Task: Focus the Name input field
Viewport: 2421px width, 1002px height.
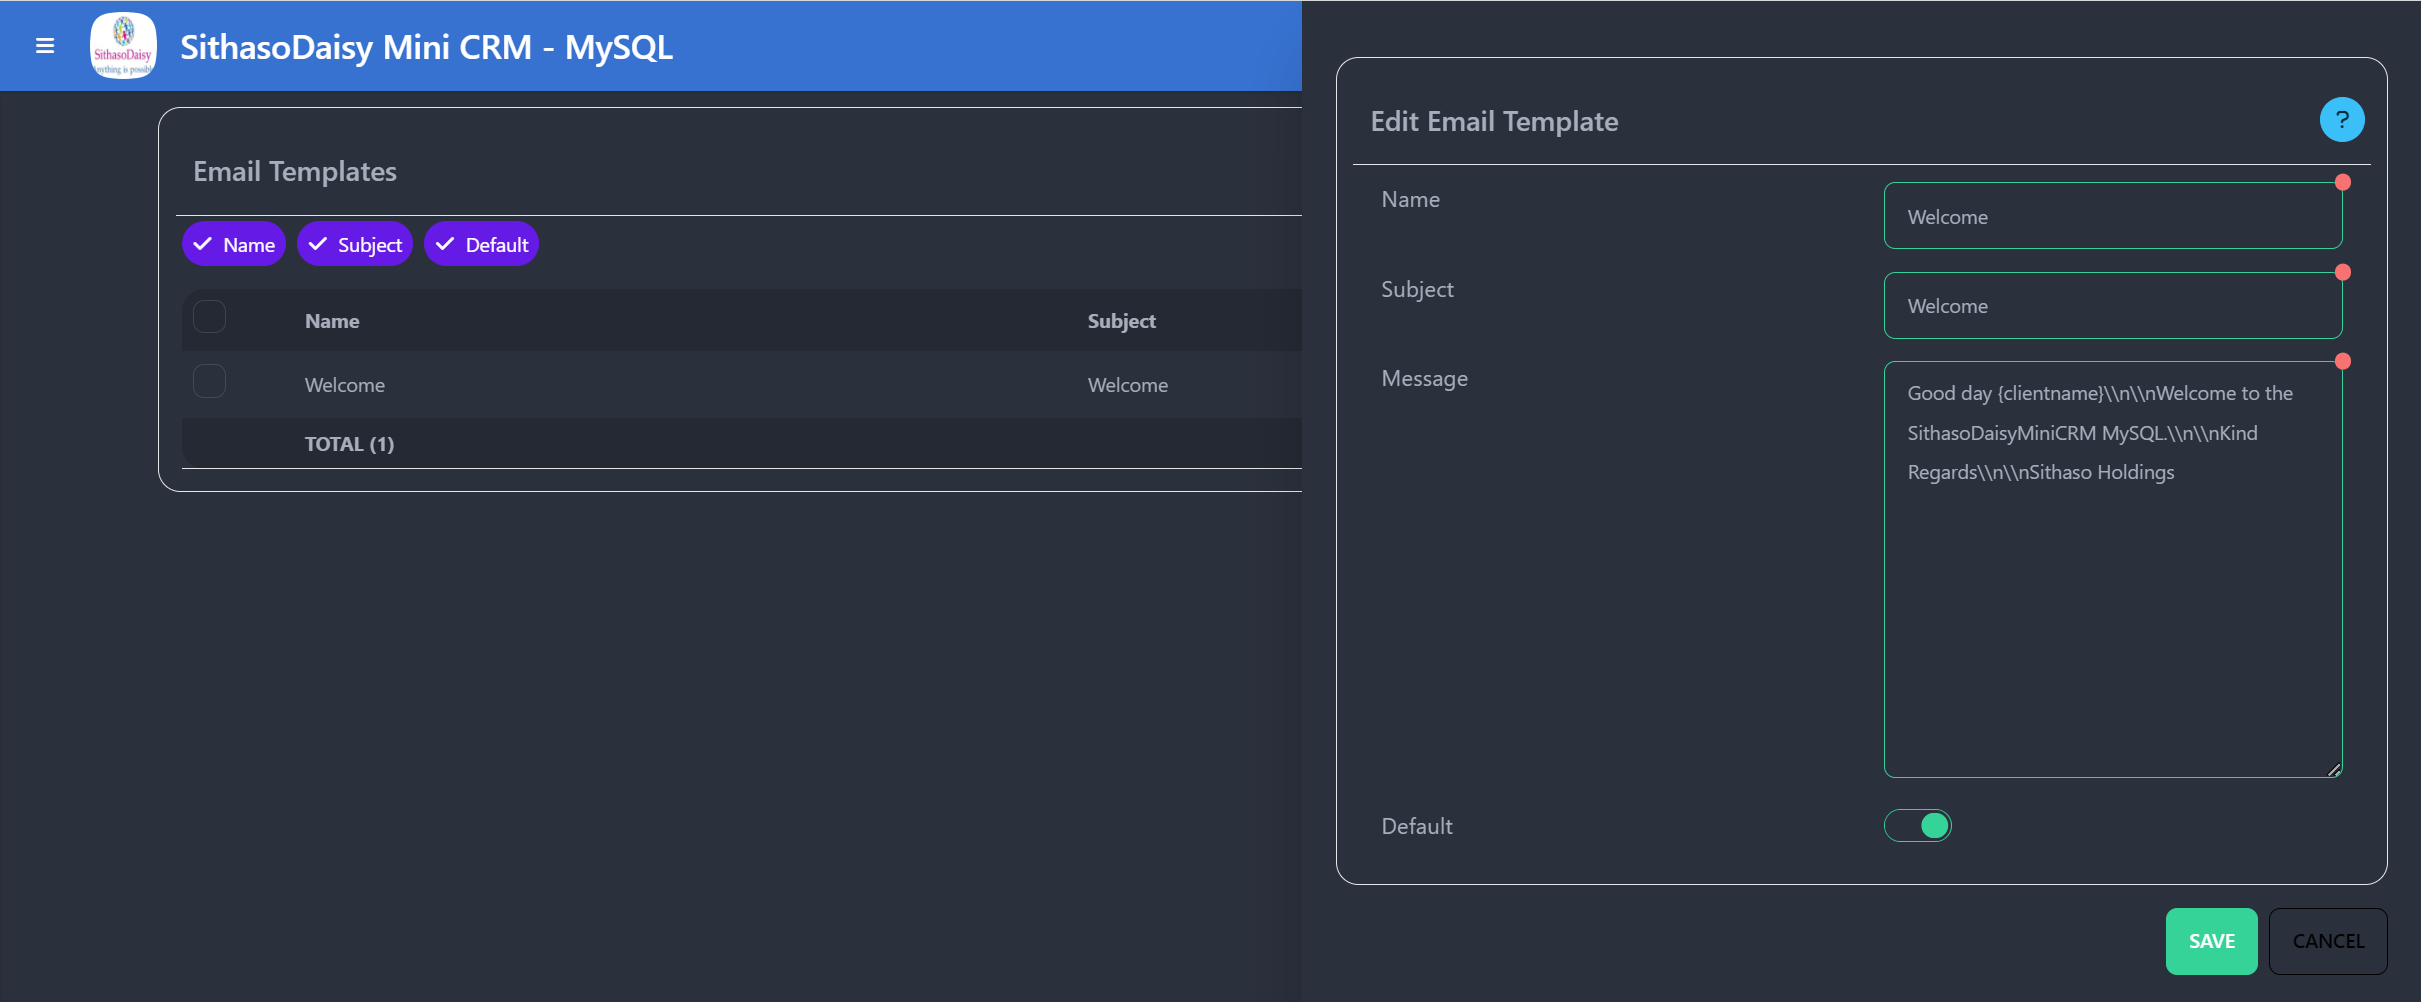Action: click(x=2113, y=216)
